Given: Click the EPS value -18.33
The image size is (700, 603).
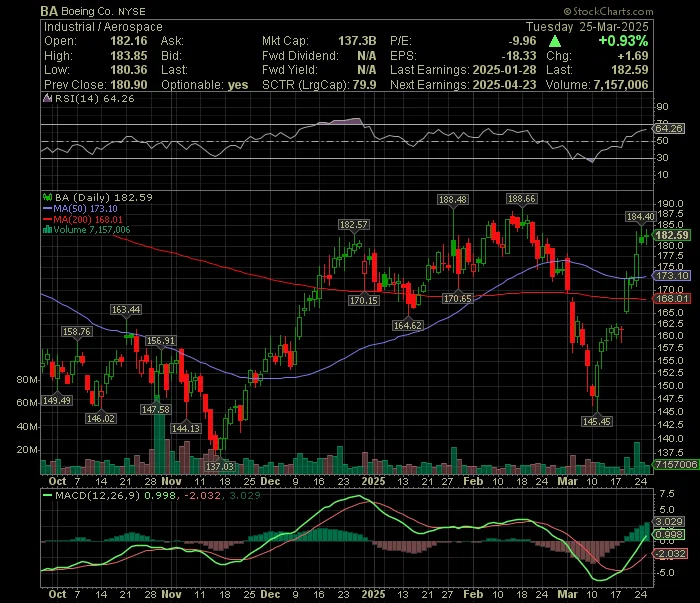Looking at the screenshot, I should click(x=518, y=56).
